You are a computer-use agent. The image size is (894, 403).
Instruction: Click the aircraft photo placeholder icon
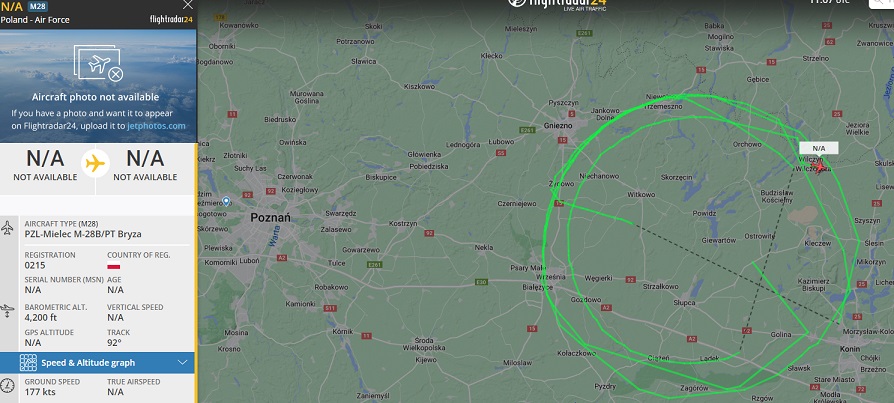(99, 63)
